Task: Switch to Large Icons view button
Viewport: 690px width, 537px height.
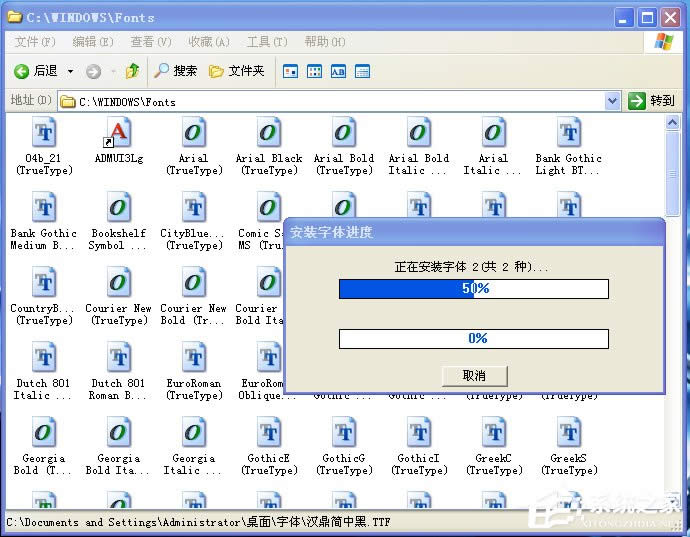Action: pyautogui.click(x=291, y=71)
